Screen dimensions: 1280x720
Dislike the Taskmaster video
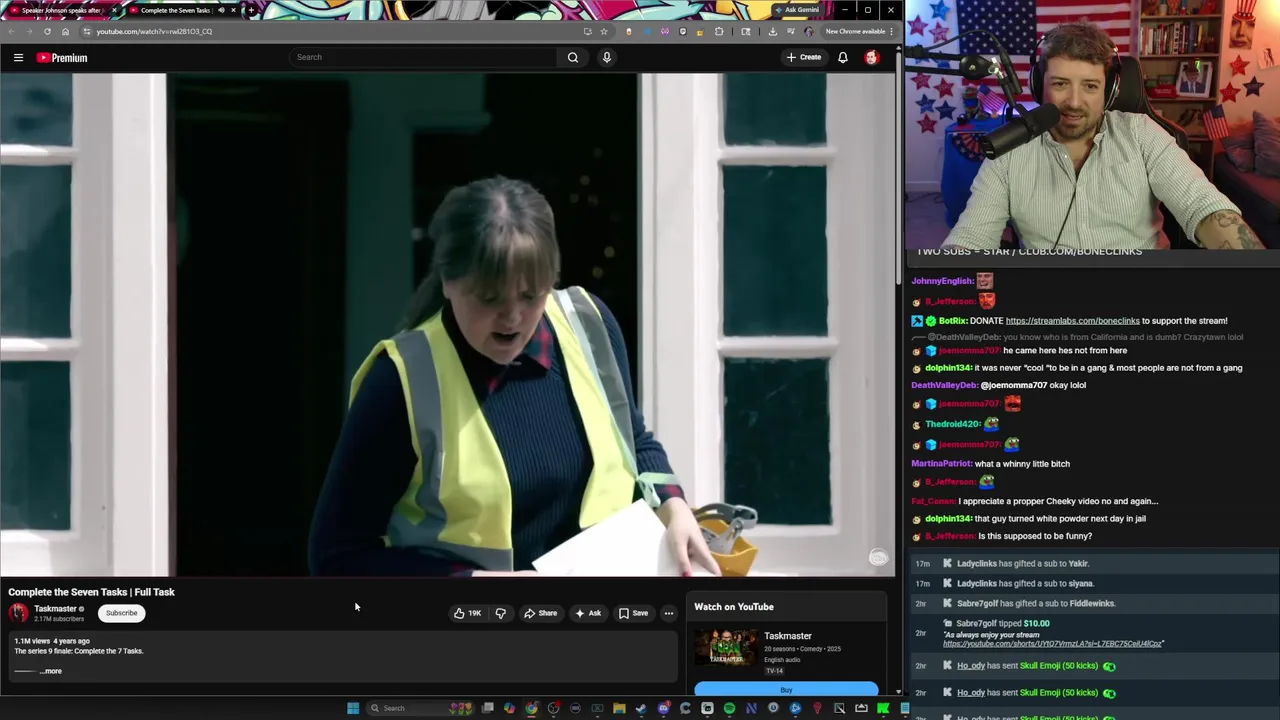coord(500,613)
